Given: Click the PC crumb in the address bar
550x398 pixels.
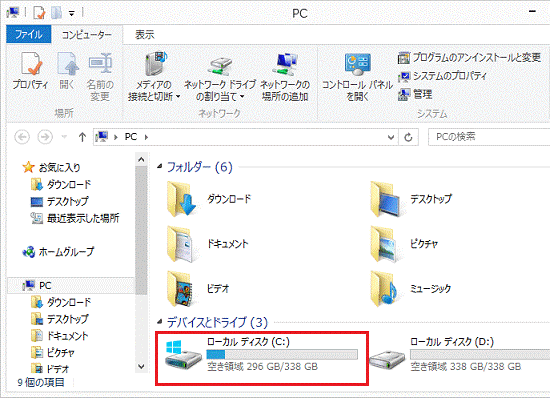Looking at the screenshot, I should tap(131, 137).
